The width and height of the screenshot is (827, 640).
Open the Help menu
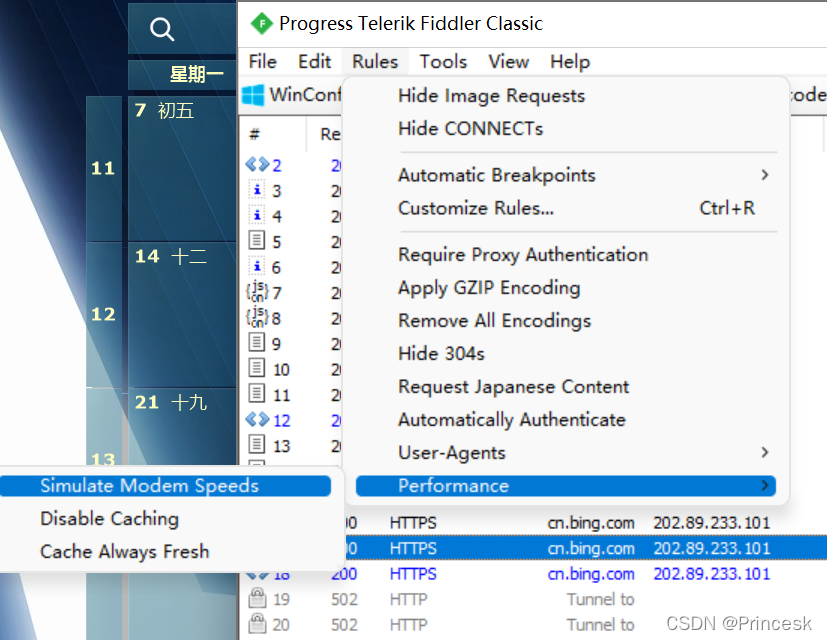click(570, 62)
